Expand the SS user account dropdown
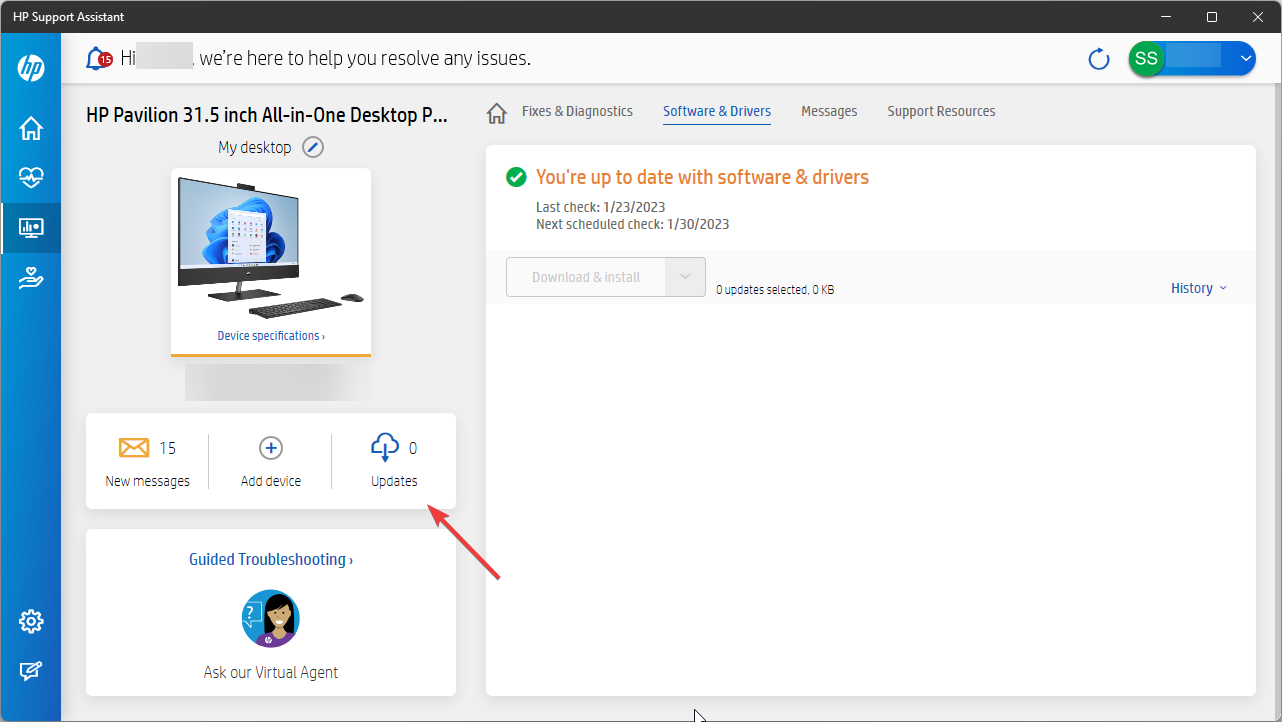Image resolution: width=1282 pixels, height=722 pixels. coord(1246,59)
